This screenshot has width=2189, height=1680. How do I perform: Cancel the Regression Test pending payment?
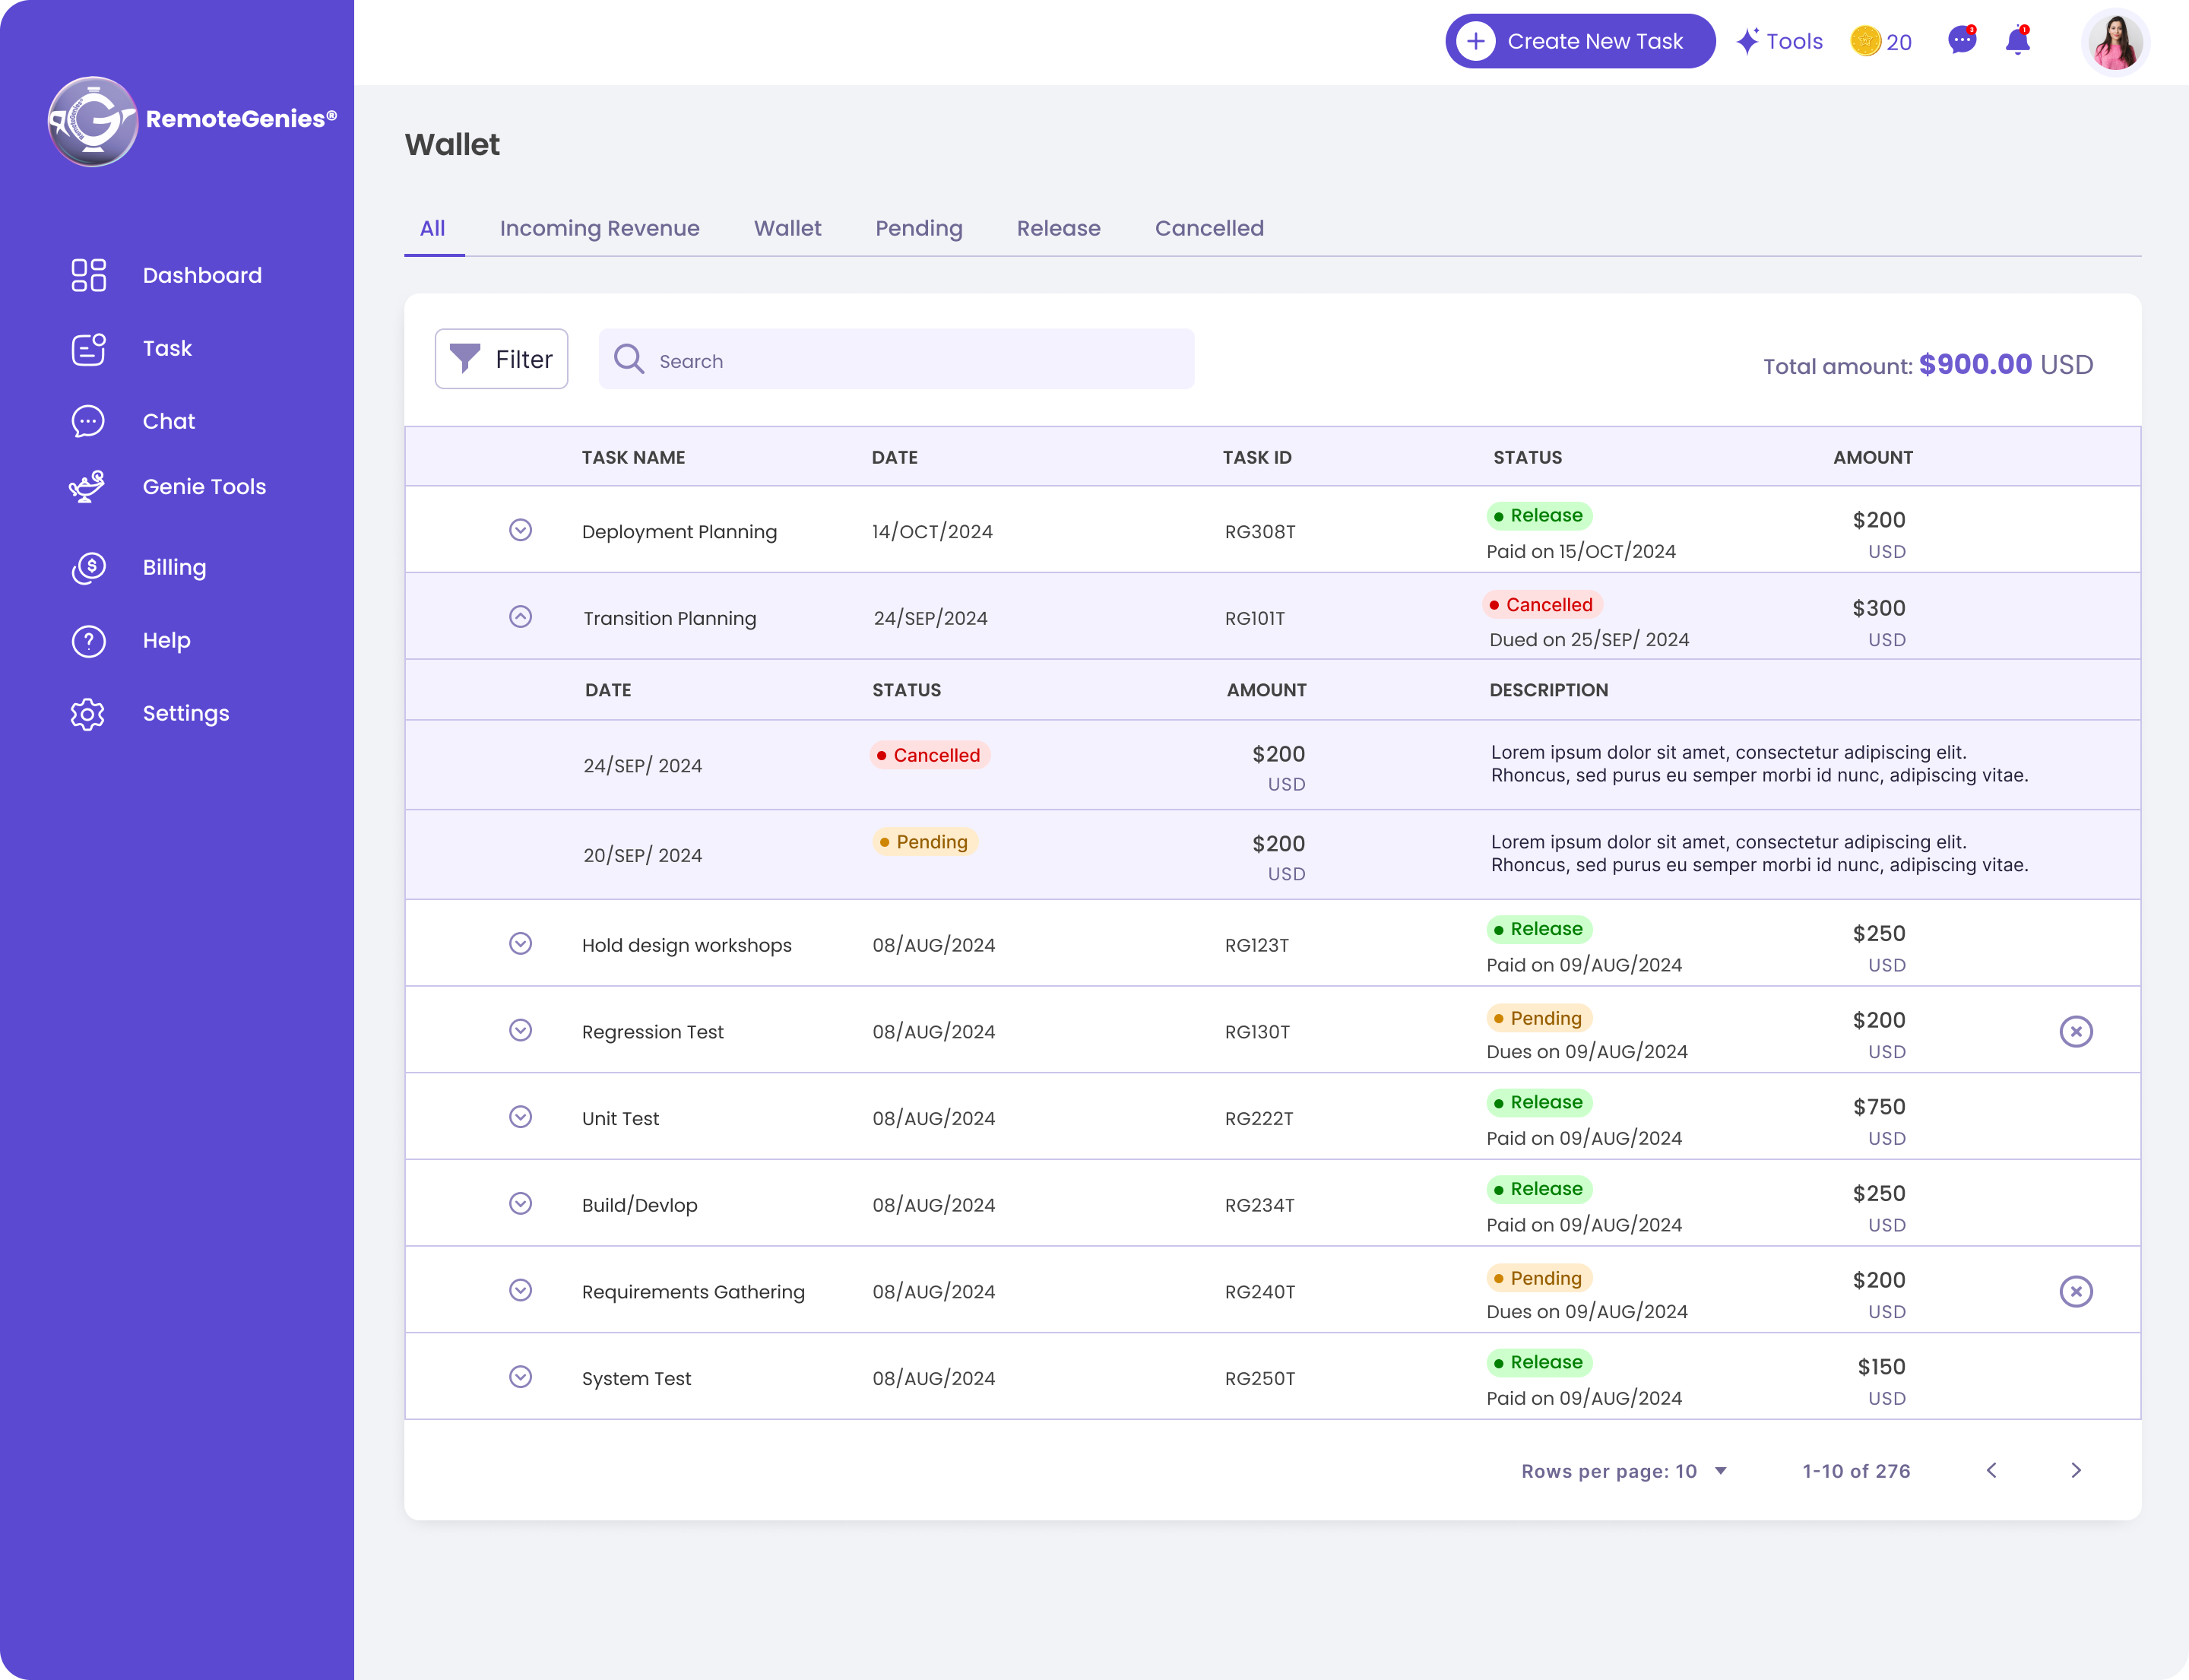2076,1031
